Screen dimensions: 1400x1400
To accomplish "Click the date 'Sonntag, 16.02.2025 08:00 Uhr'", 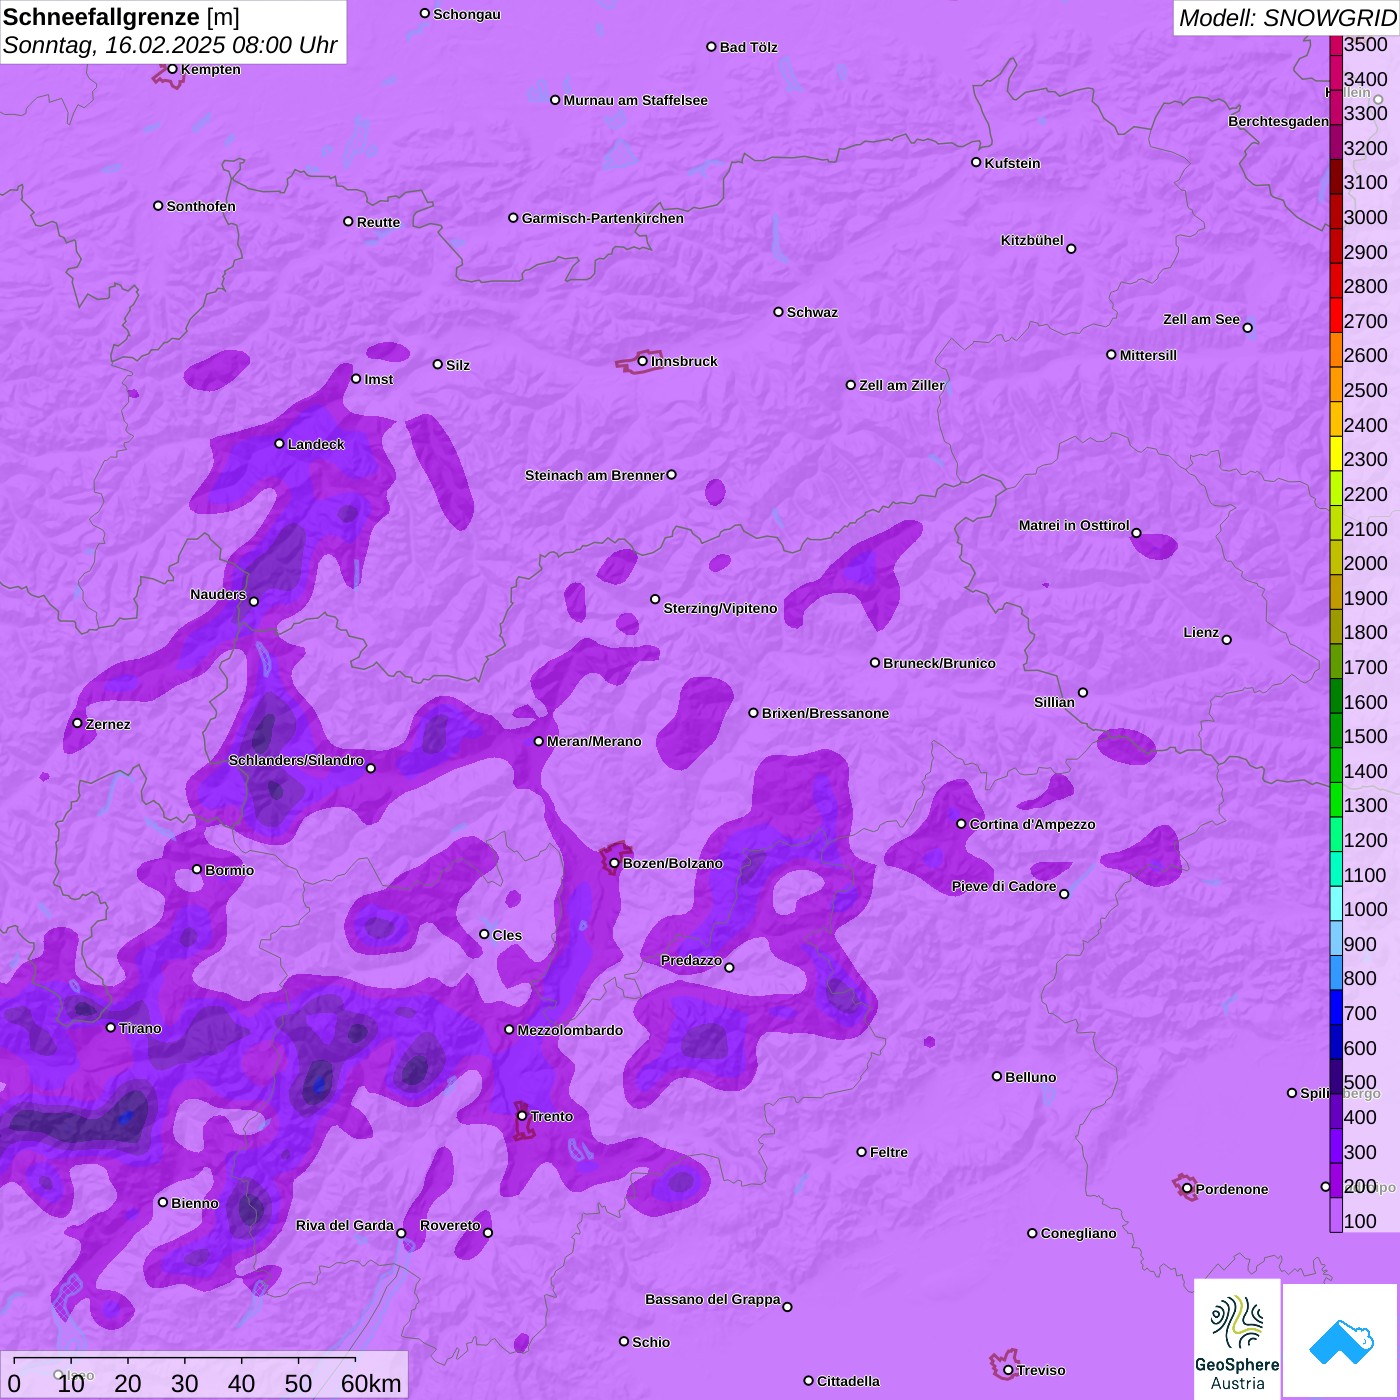I will 170,45.
